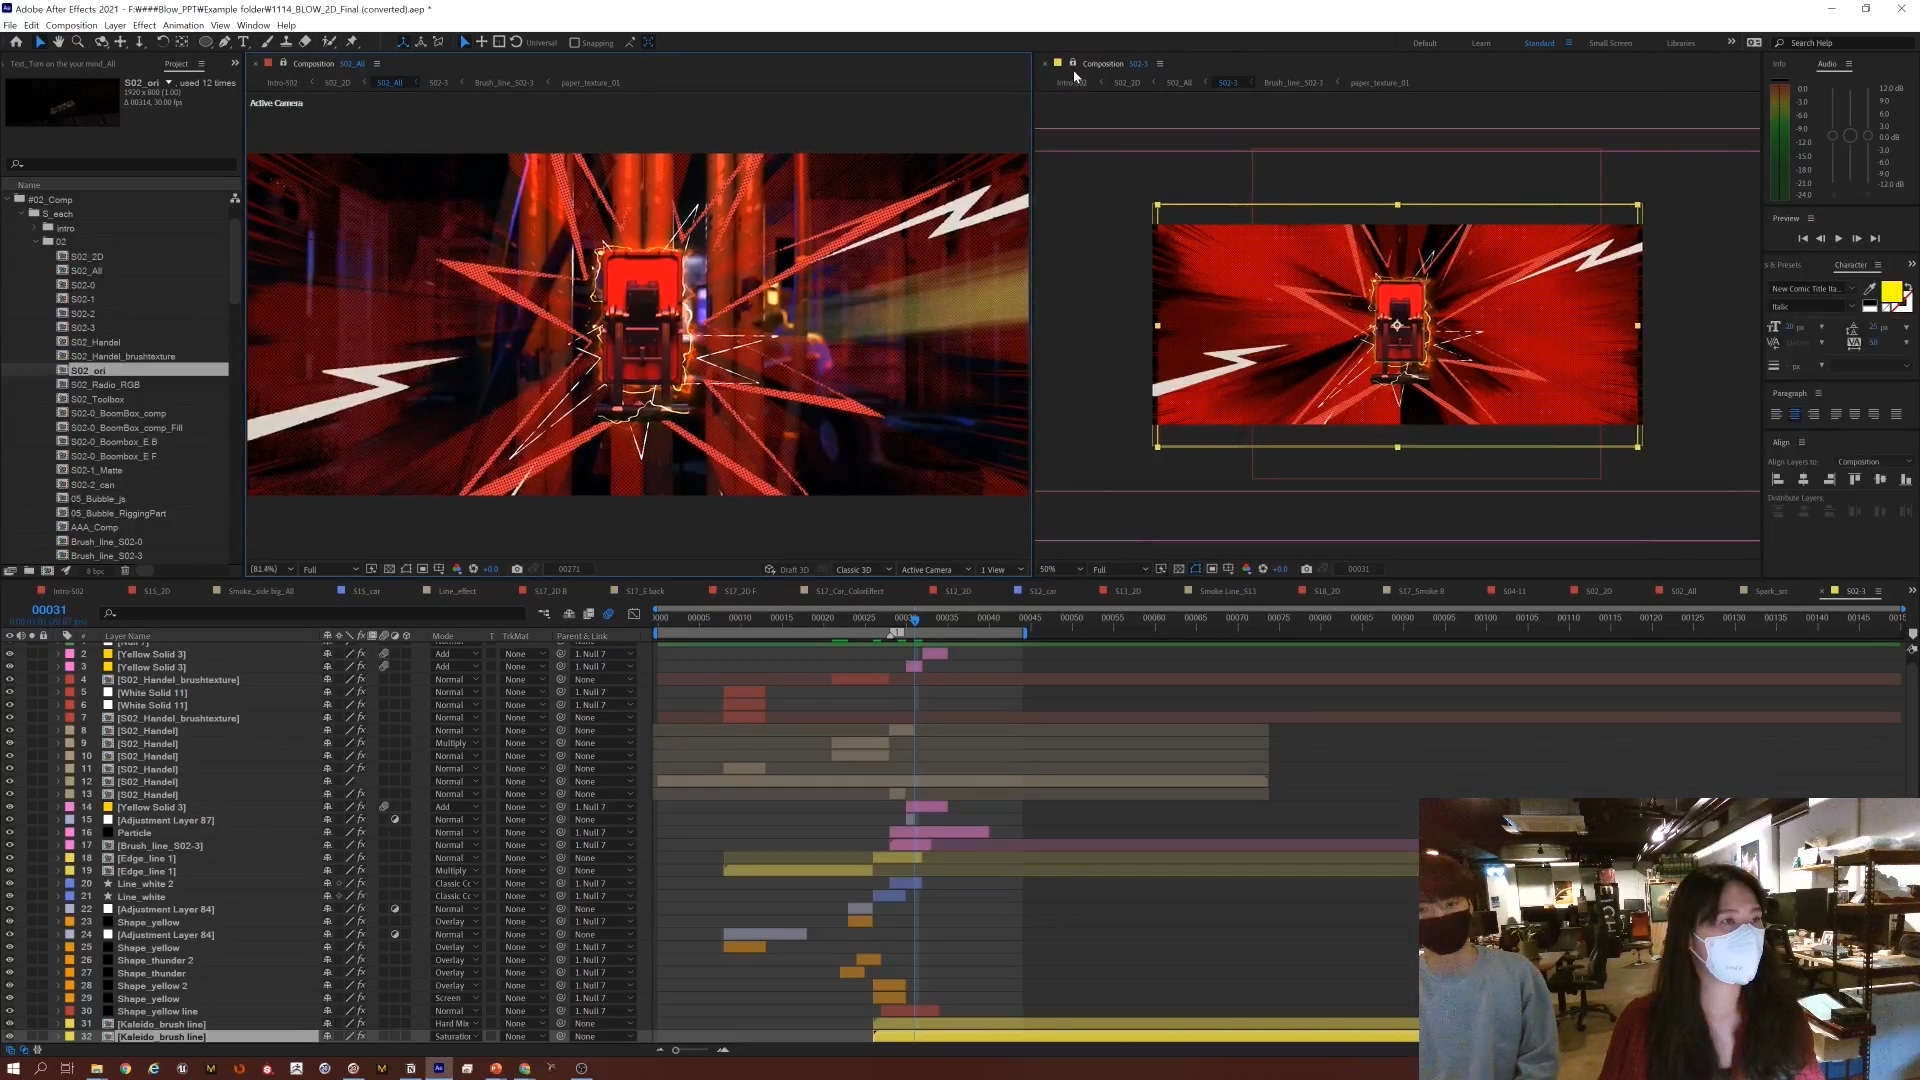Switch to the Small Screen workspace
The width and height of the screenshot is (1920, 1080).
click(x=1610, y=43)
